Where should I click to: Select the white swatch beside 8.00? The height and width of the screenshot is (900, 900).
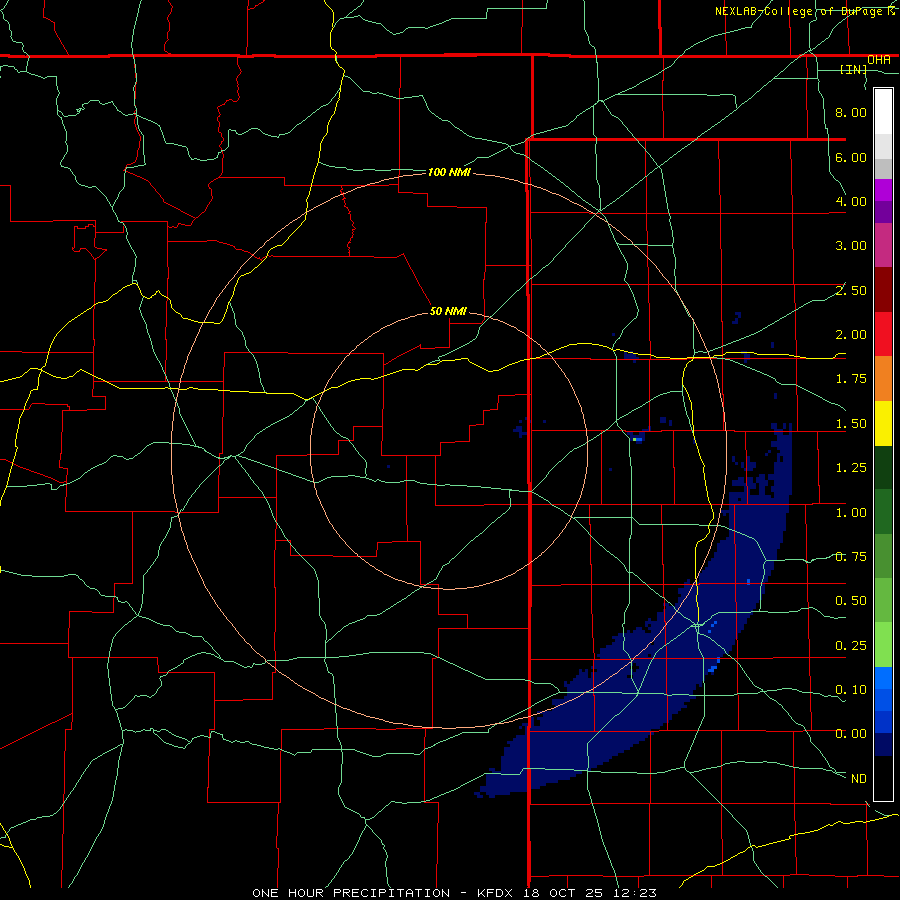883,112
